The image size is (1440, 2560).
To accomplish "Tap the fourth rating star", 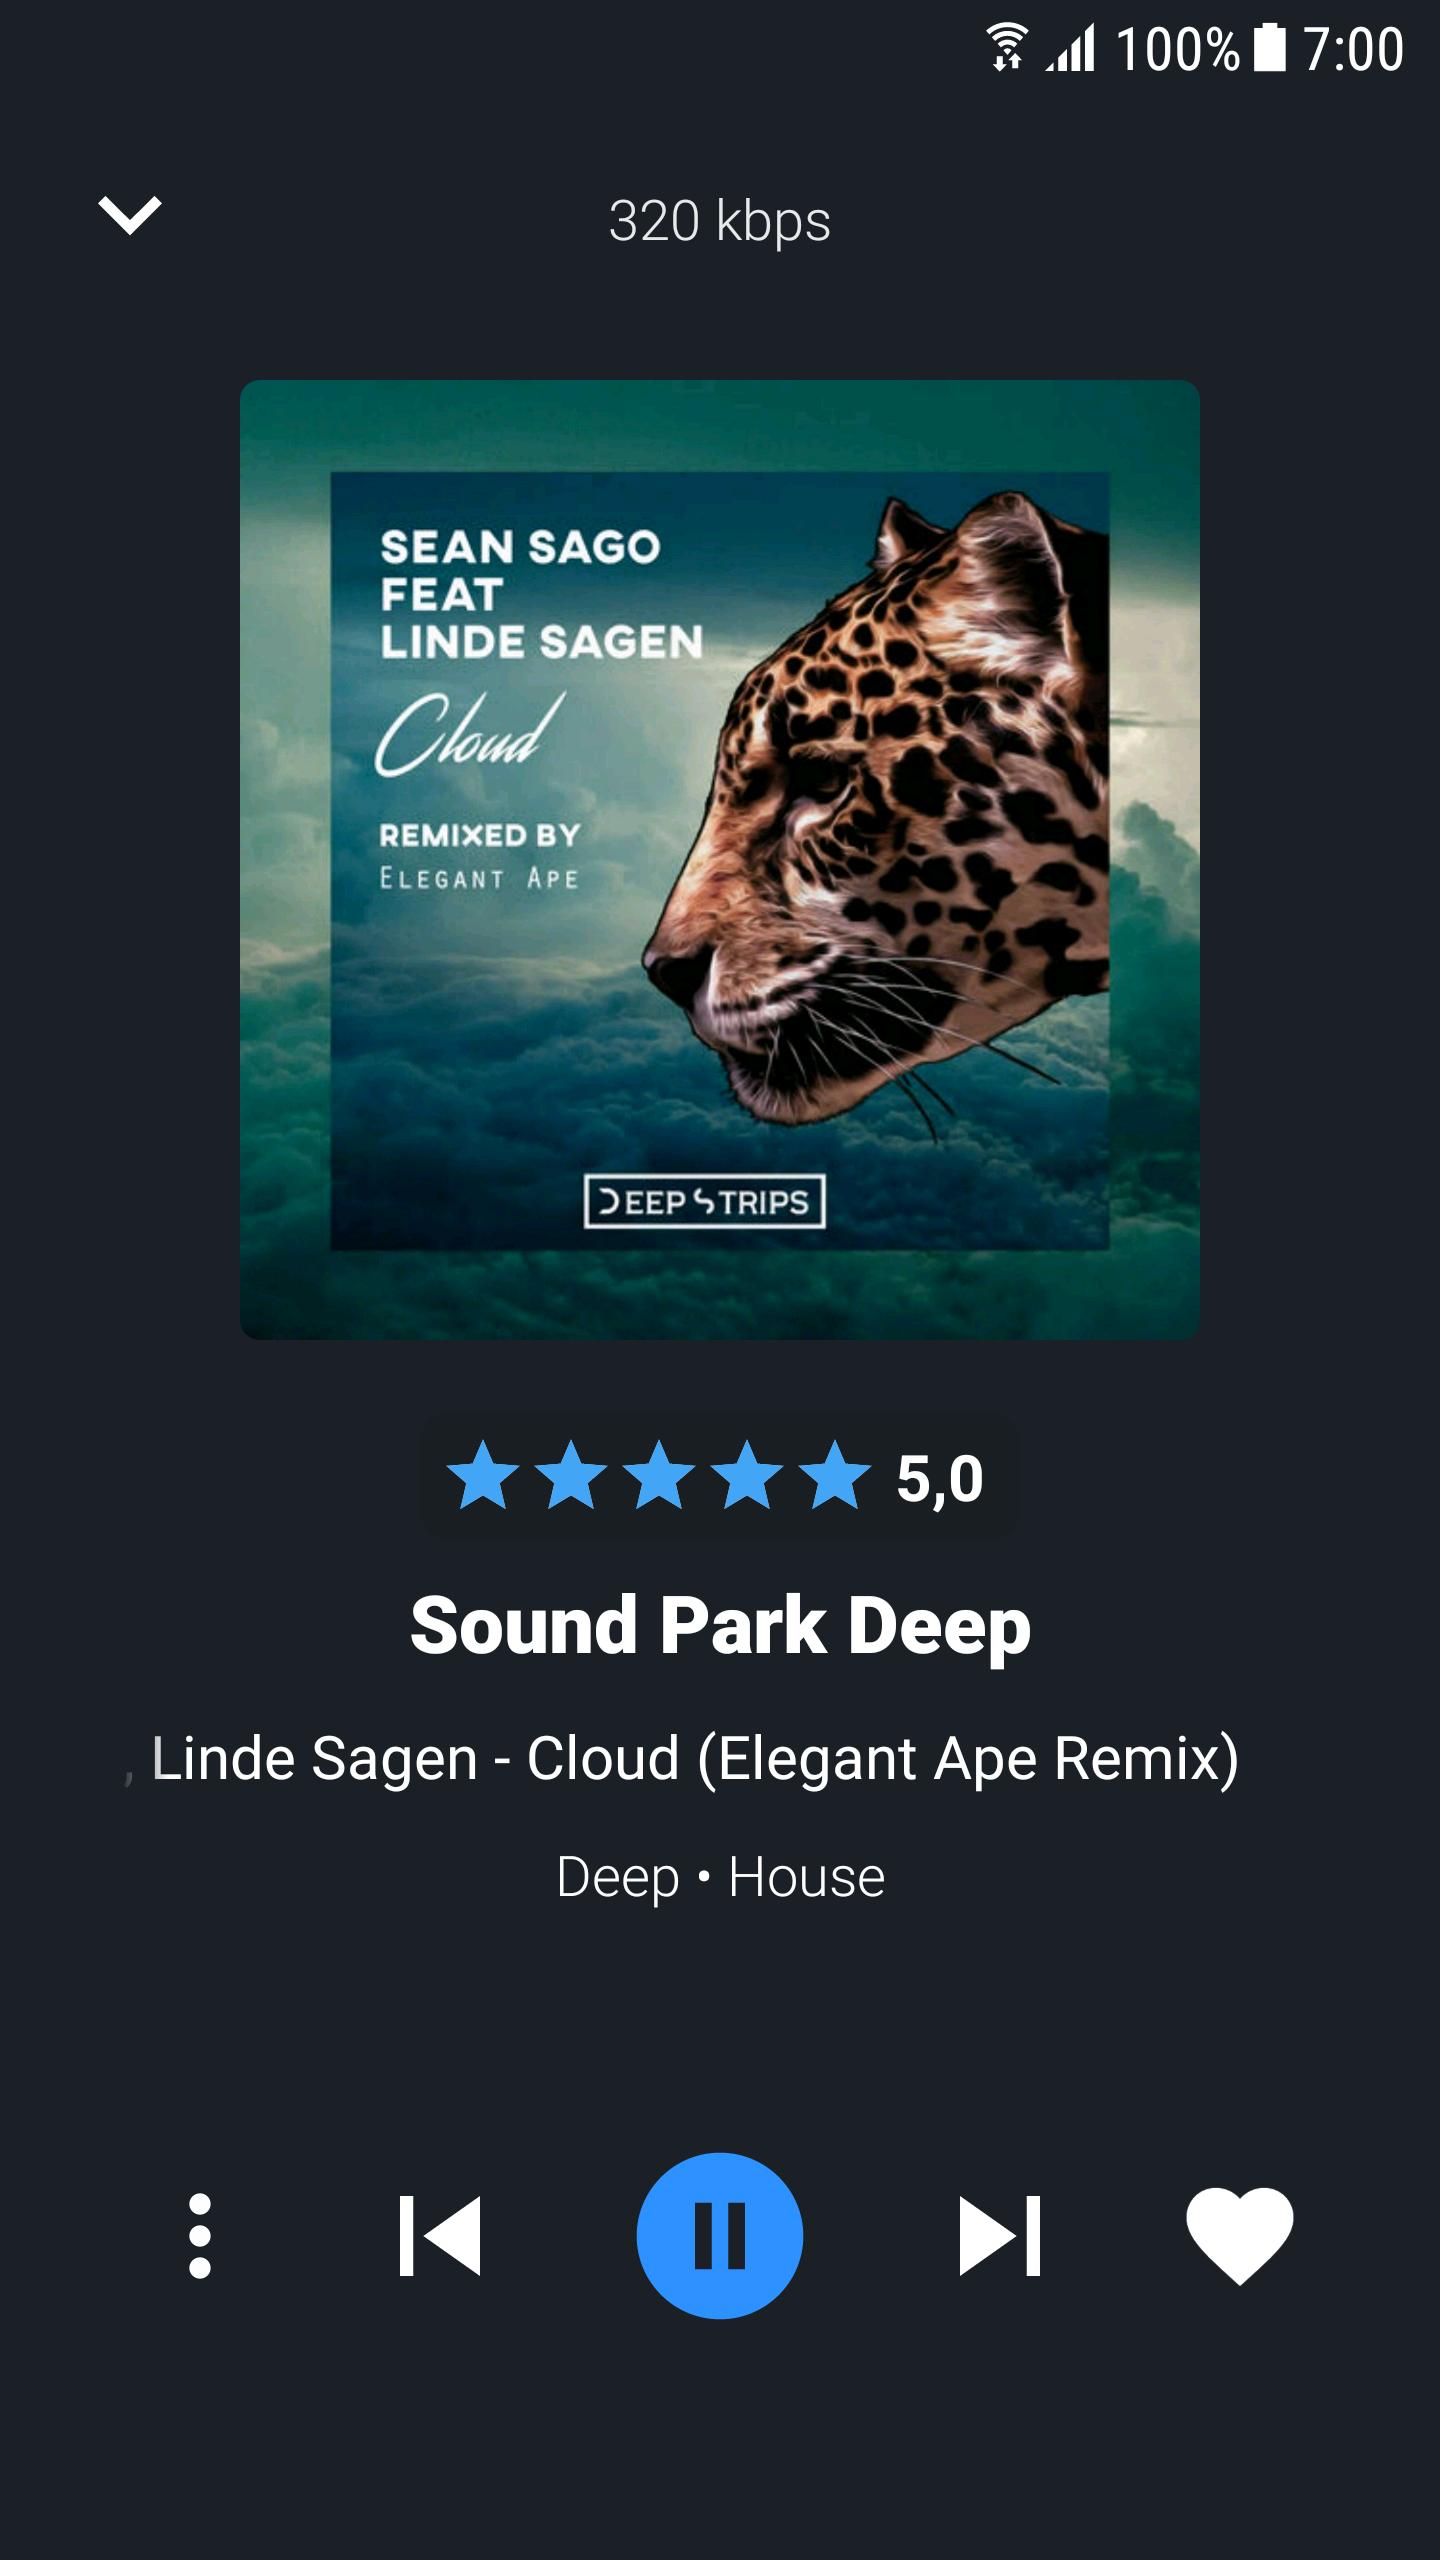I will [747, 1474].
